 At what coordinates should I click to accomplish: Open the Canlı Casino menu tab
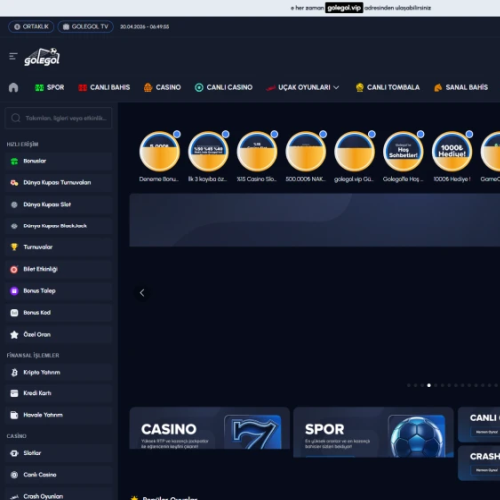(x=224, y=87)
